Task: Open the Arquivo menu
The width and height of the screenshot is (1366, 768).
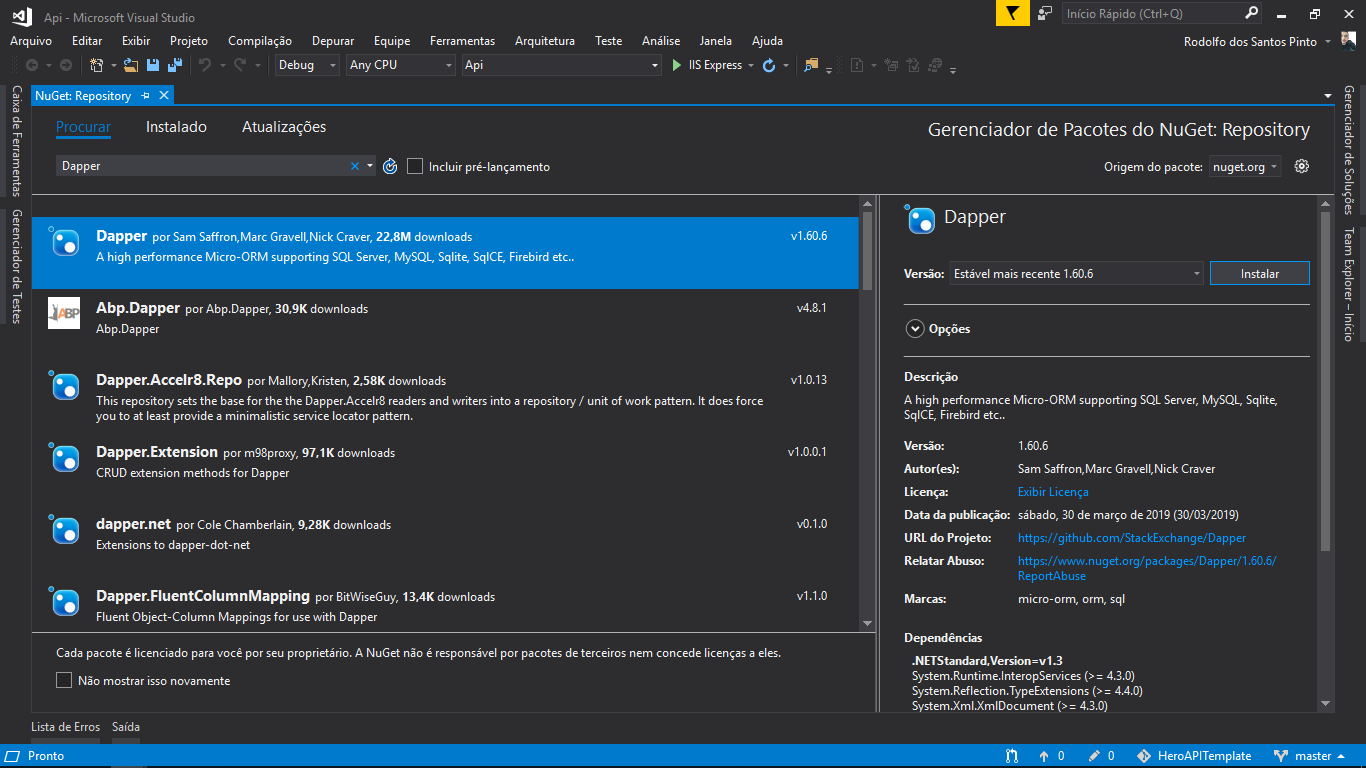Action: tap(31, 41)
